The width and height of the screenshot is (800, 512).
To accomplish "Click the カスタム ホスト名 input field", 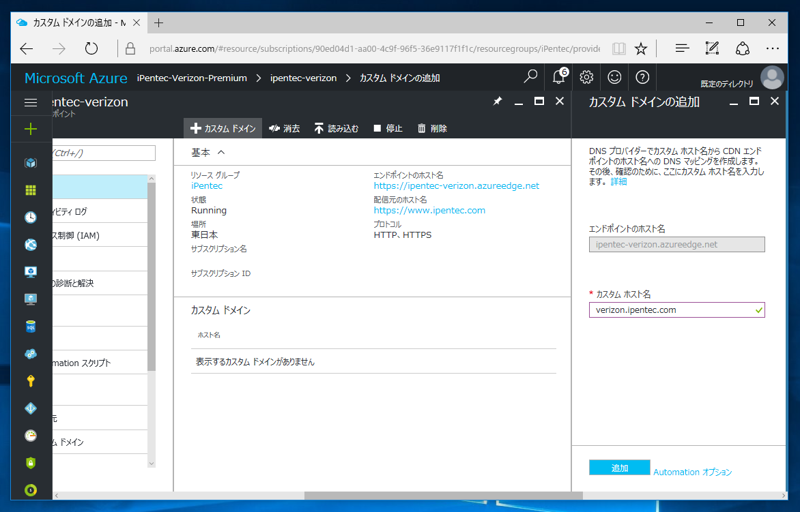I will (677, 310).
